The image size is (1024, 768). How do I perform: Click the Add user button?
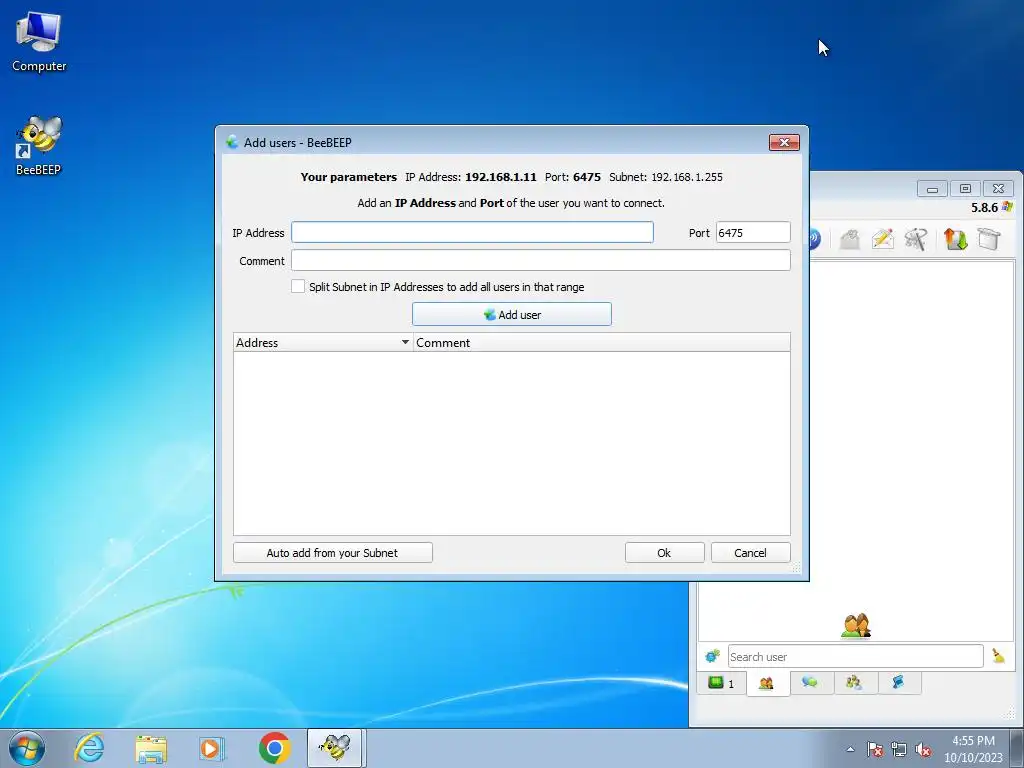pyautogui.click(x=512, y=314)
